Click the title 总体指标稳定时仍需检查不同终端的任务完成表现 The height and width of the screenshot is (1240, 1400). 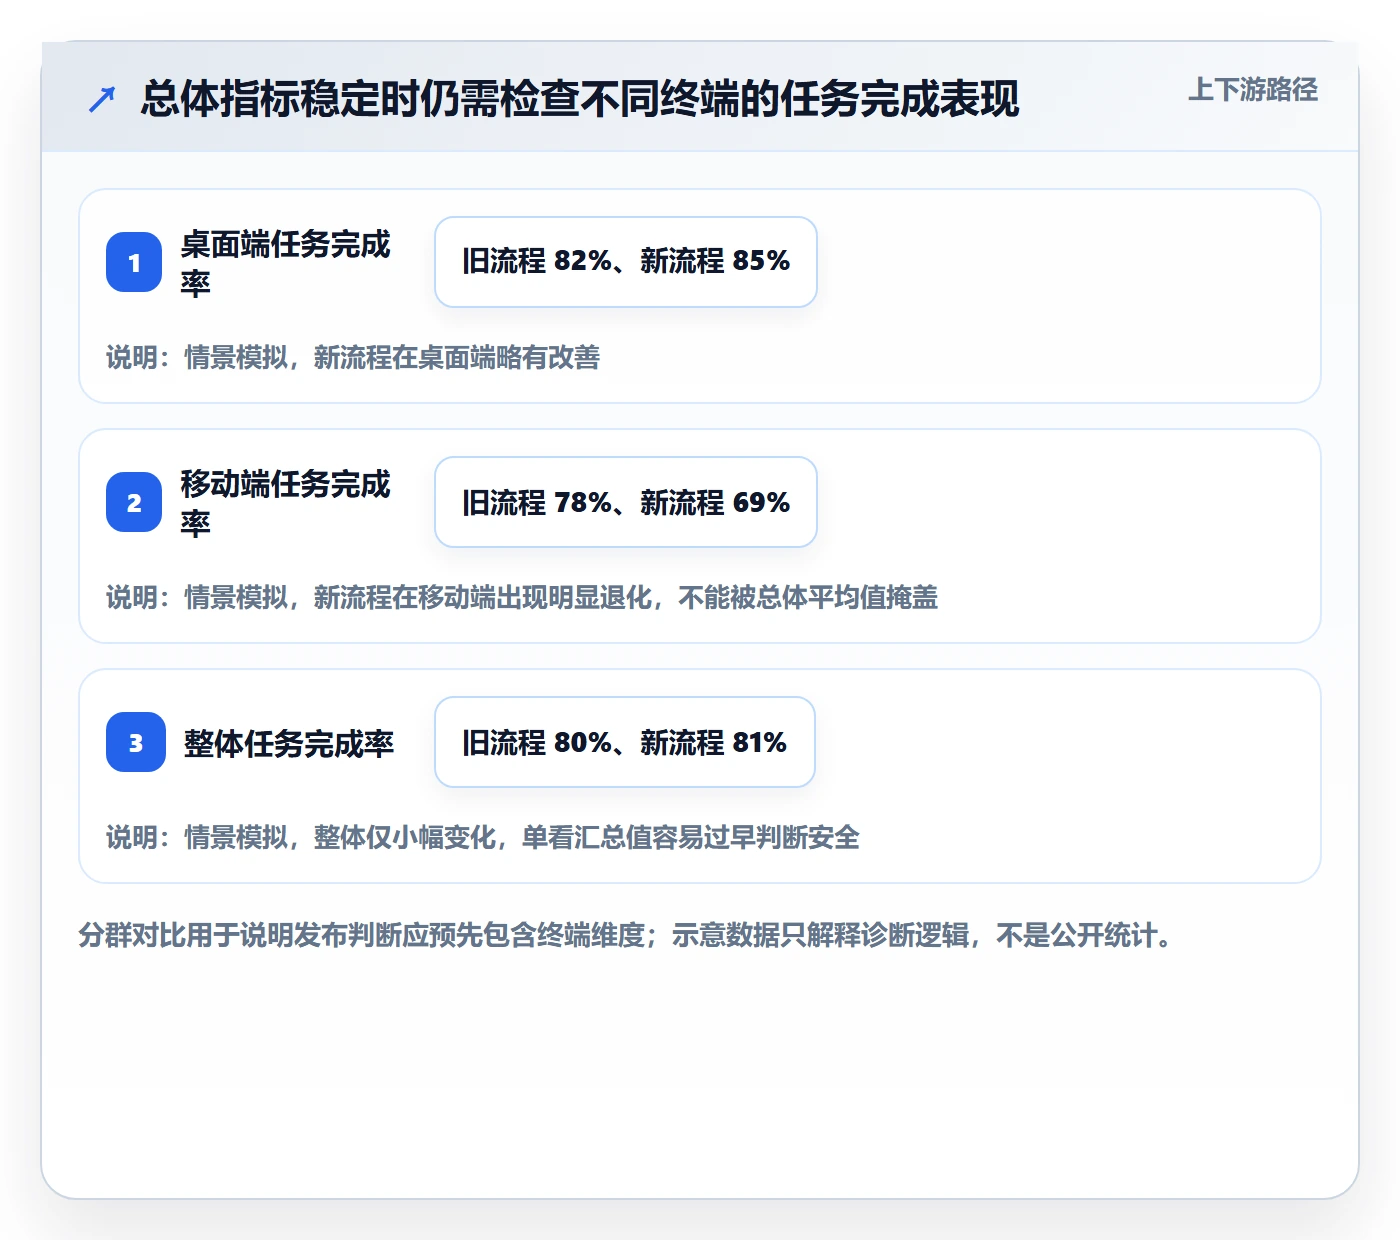coord(580,99)
